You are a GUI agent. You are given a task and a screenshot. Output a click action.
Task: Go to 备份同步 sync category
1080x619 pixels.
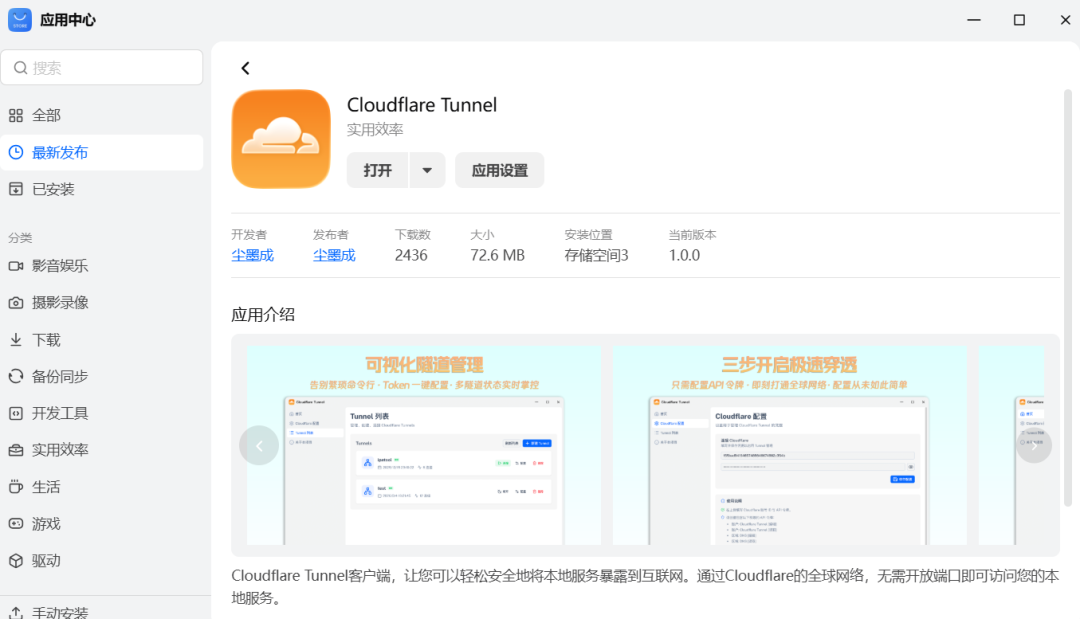pos(60,377)
